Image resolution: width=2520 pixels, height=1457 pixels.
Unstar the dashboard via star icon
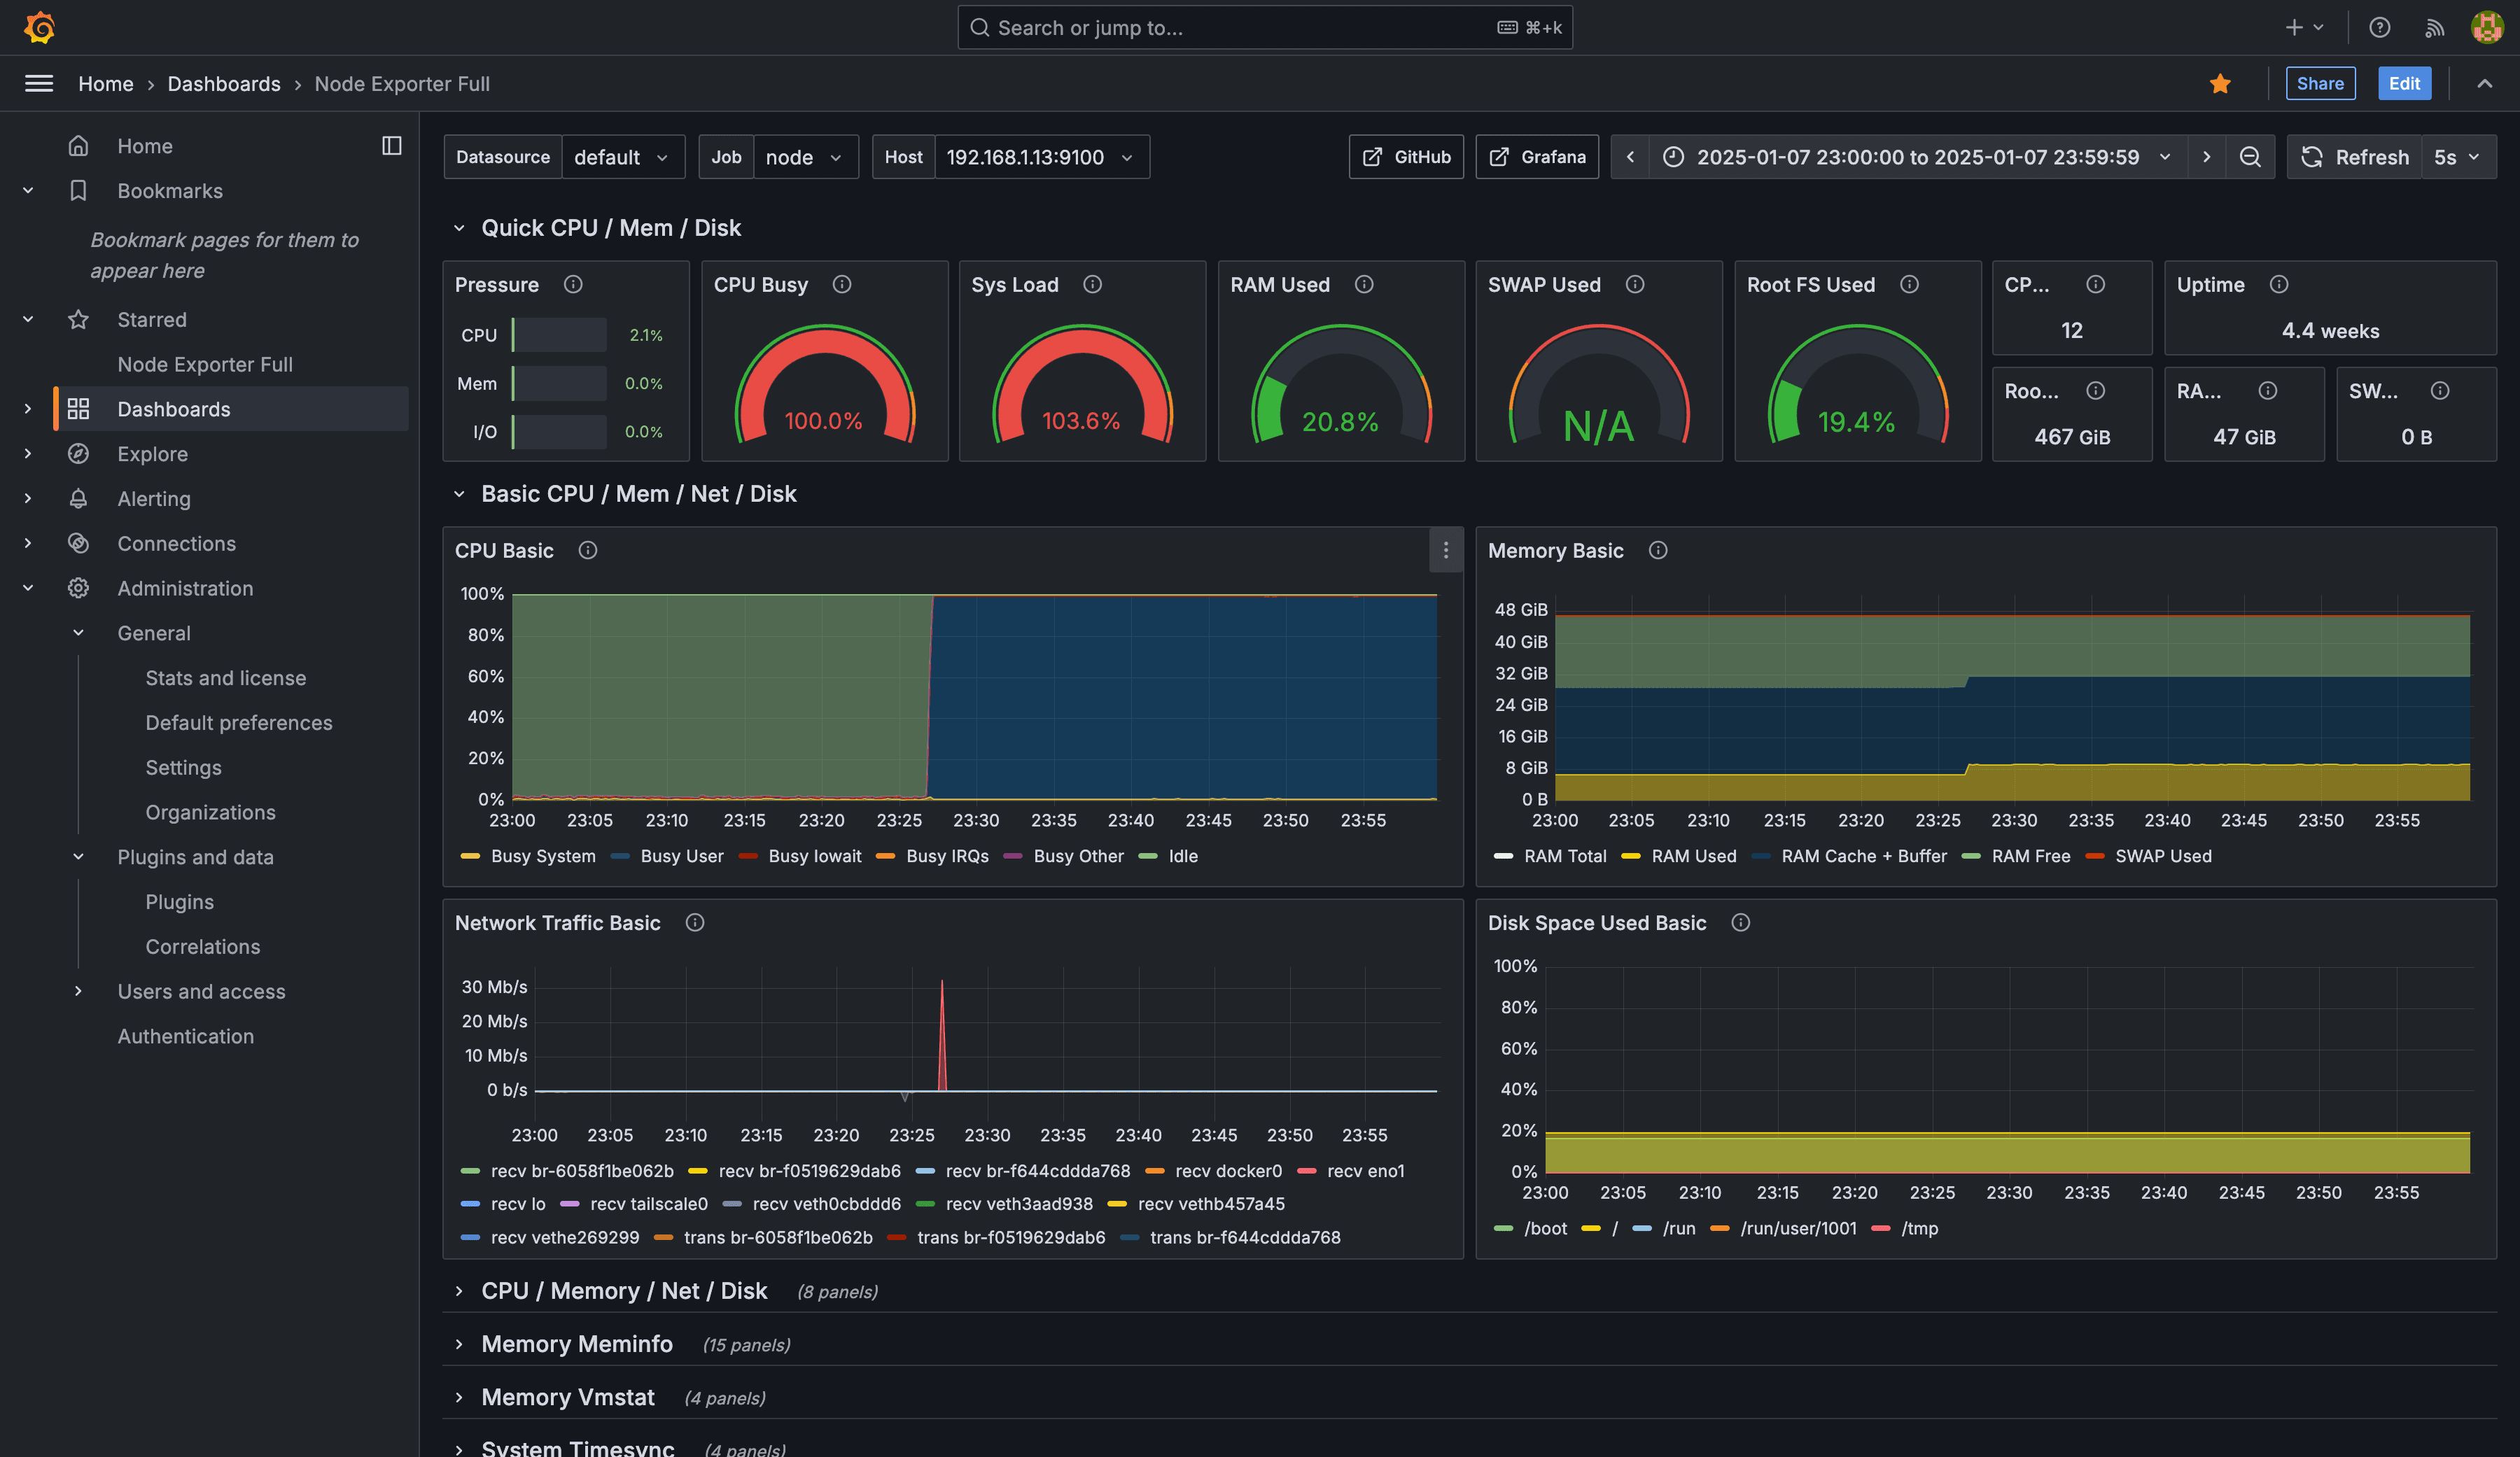tap(2220, 84)
